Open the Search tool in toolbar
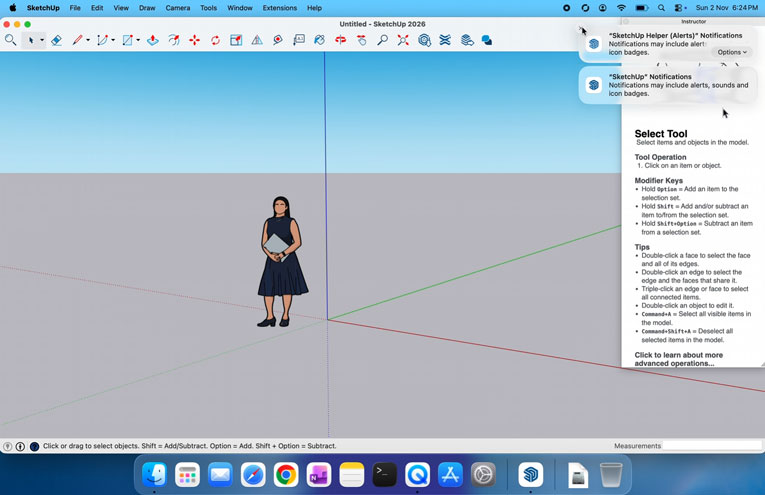Viewport: 765px width, 495px height. pyautogui.click(x=10, y=40)
